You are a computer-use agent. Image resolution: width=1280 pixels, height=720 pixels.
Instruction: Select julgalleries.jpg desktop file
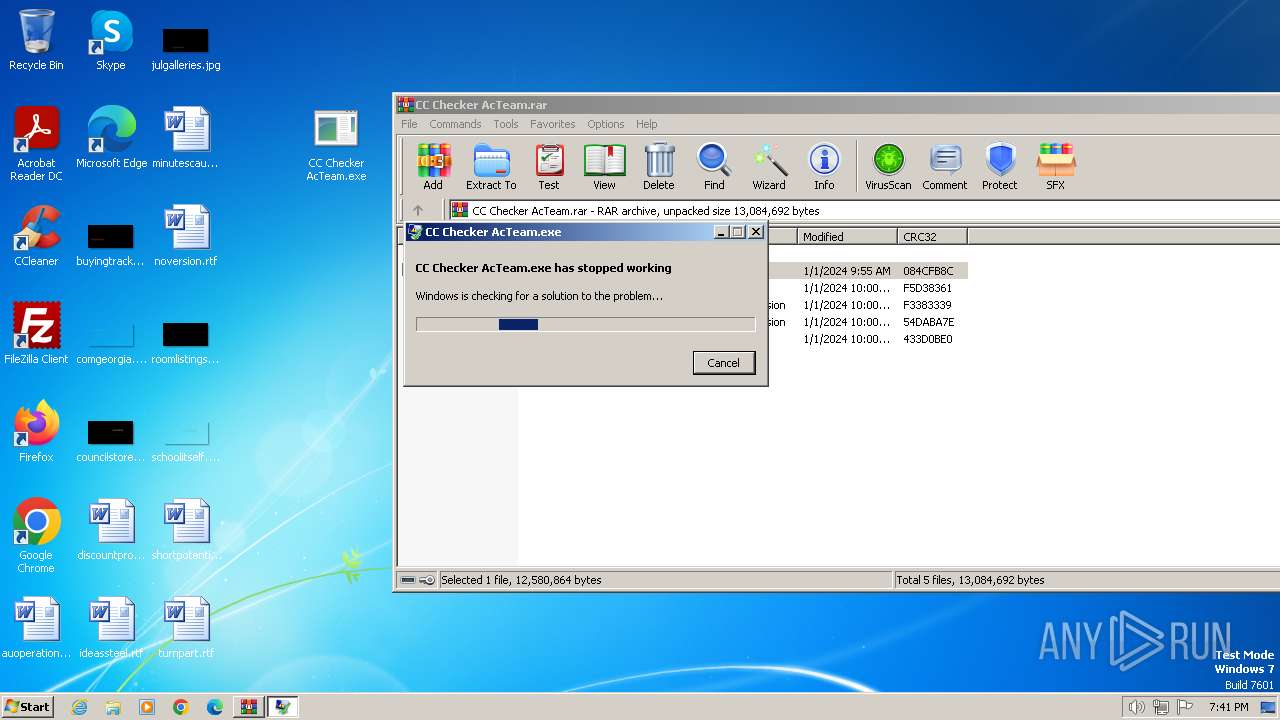pyautogui.click(x=186, y=48)
